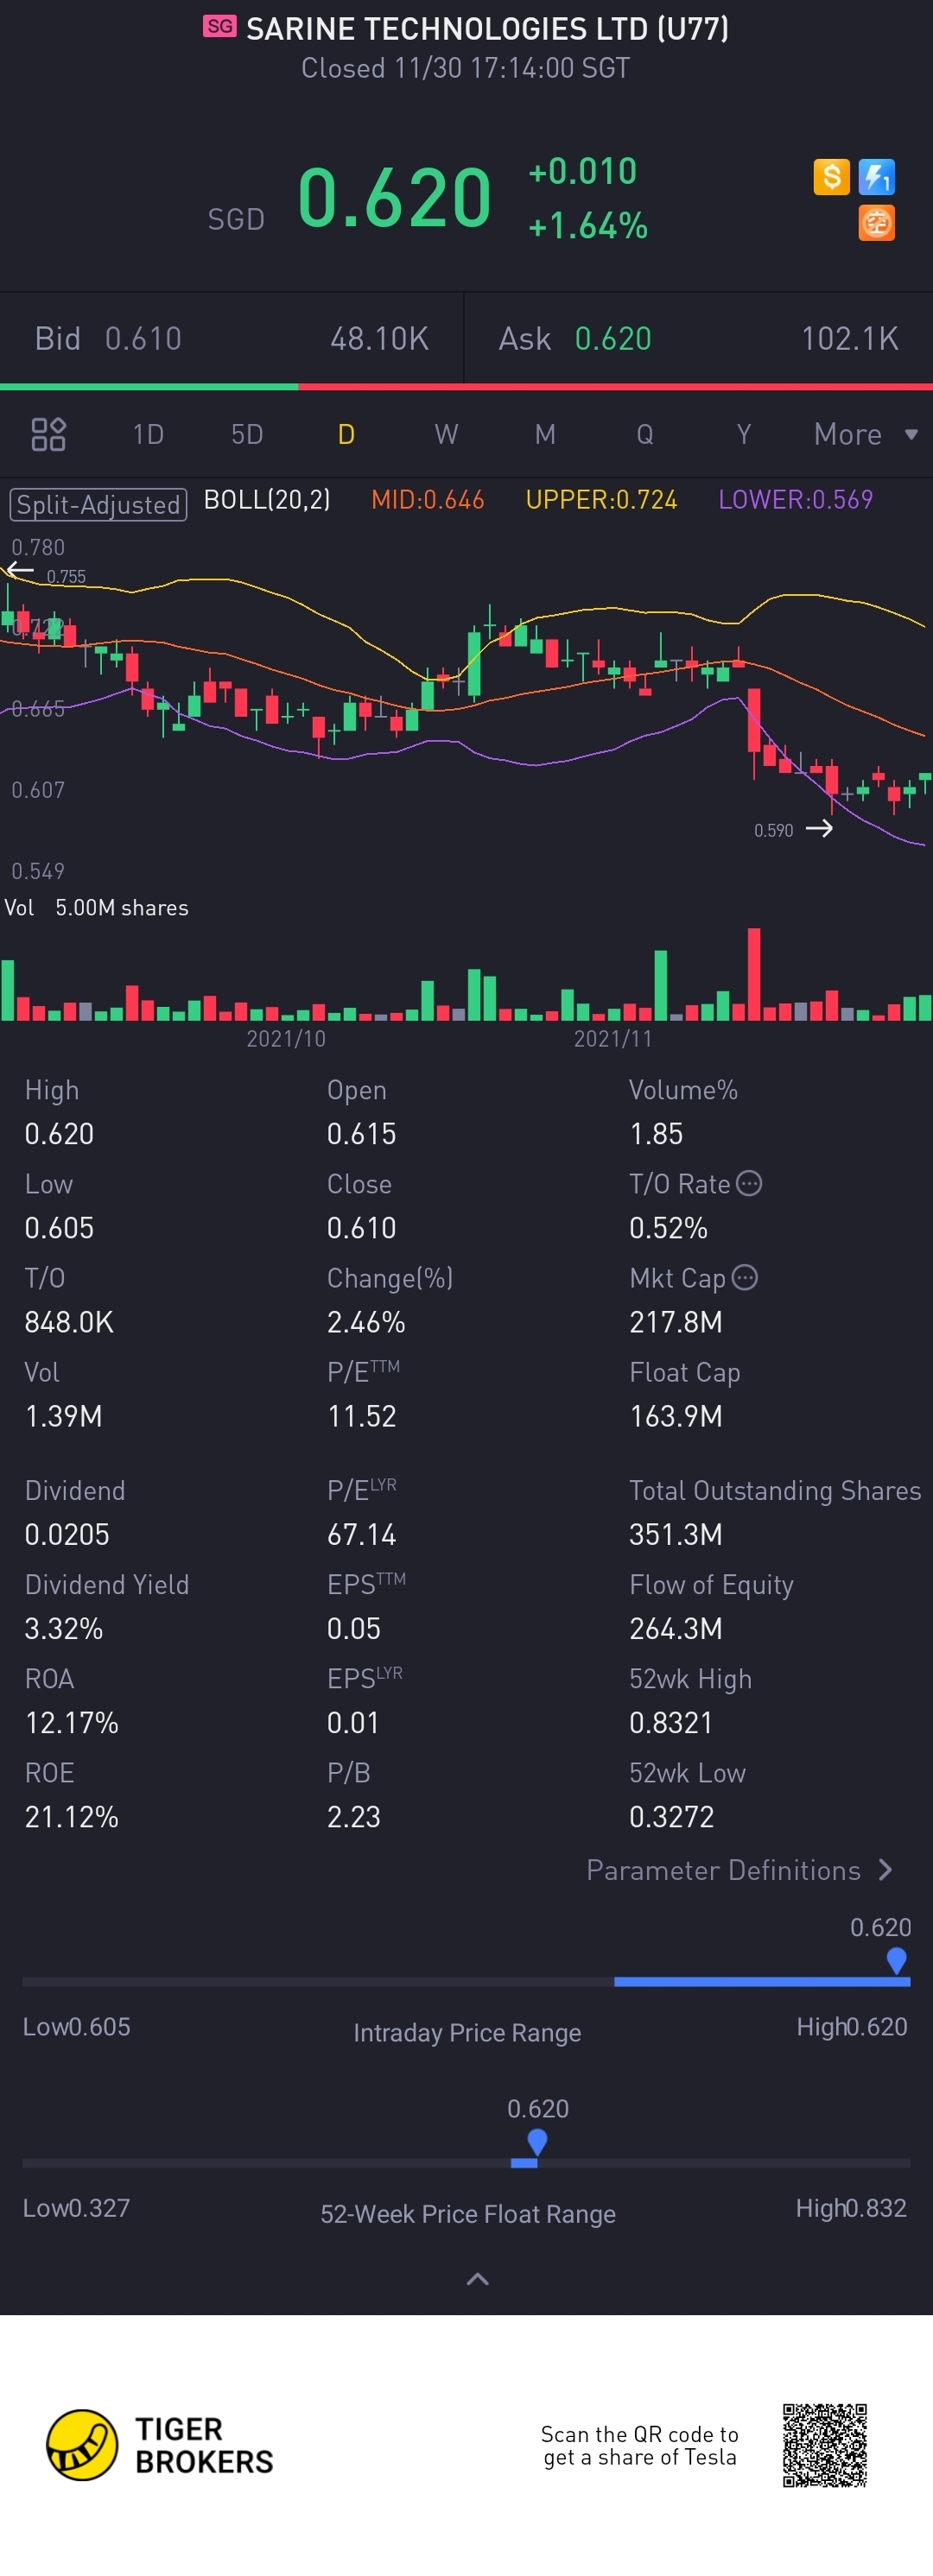Open Parameter Definitions link

pos(739,1870)
